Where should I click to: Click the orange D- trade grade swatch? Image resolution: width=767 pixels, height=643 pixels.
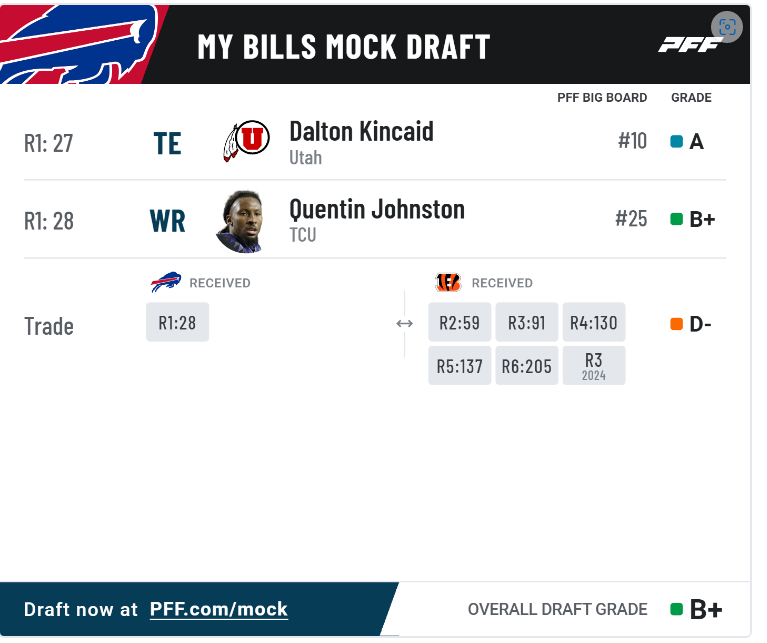point(677,324)
